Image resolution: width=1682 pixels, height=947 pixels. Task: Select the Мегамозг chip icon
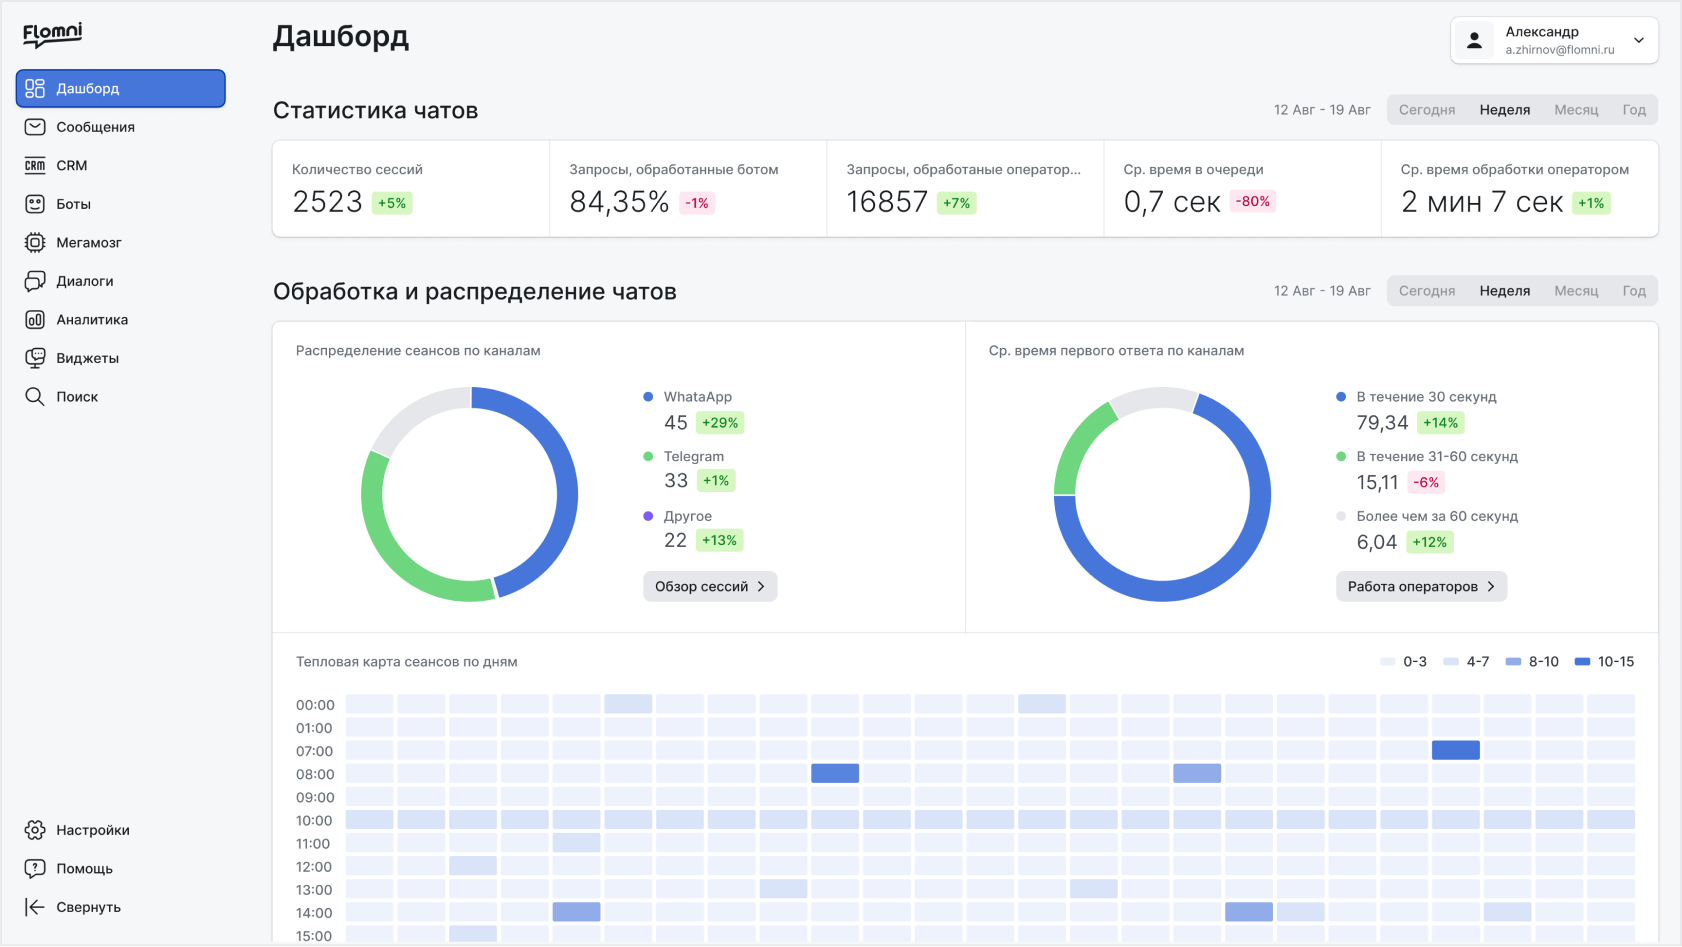[x=35, y=243]
